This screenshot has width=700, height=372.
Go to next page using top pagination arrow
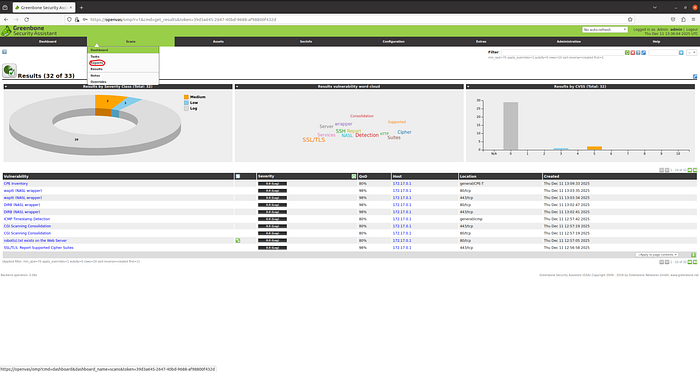(x=690, y=170)
